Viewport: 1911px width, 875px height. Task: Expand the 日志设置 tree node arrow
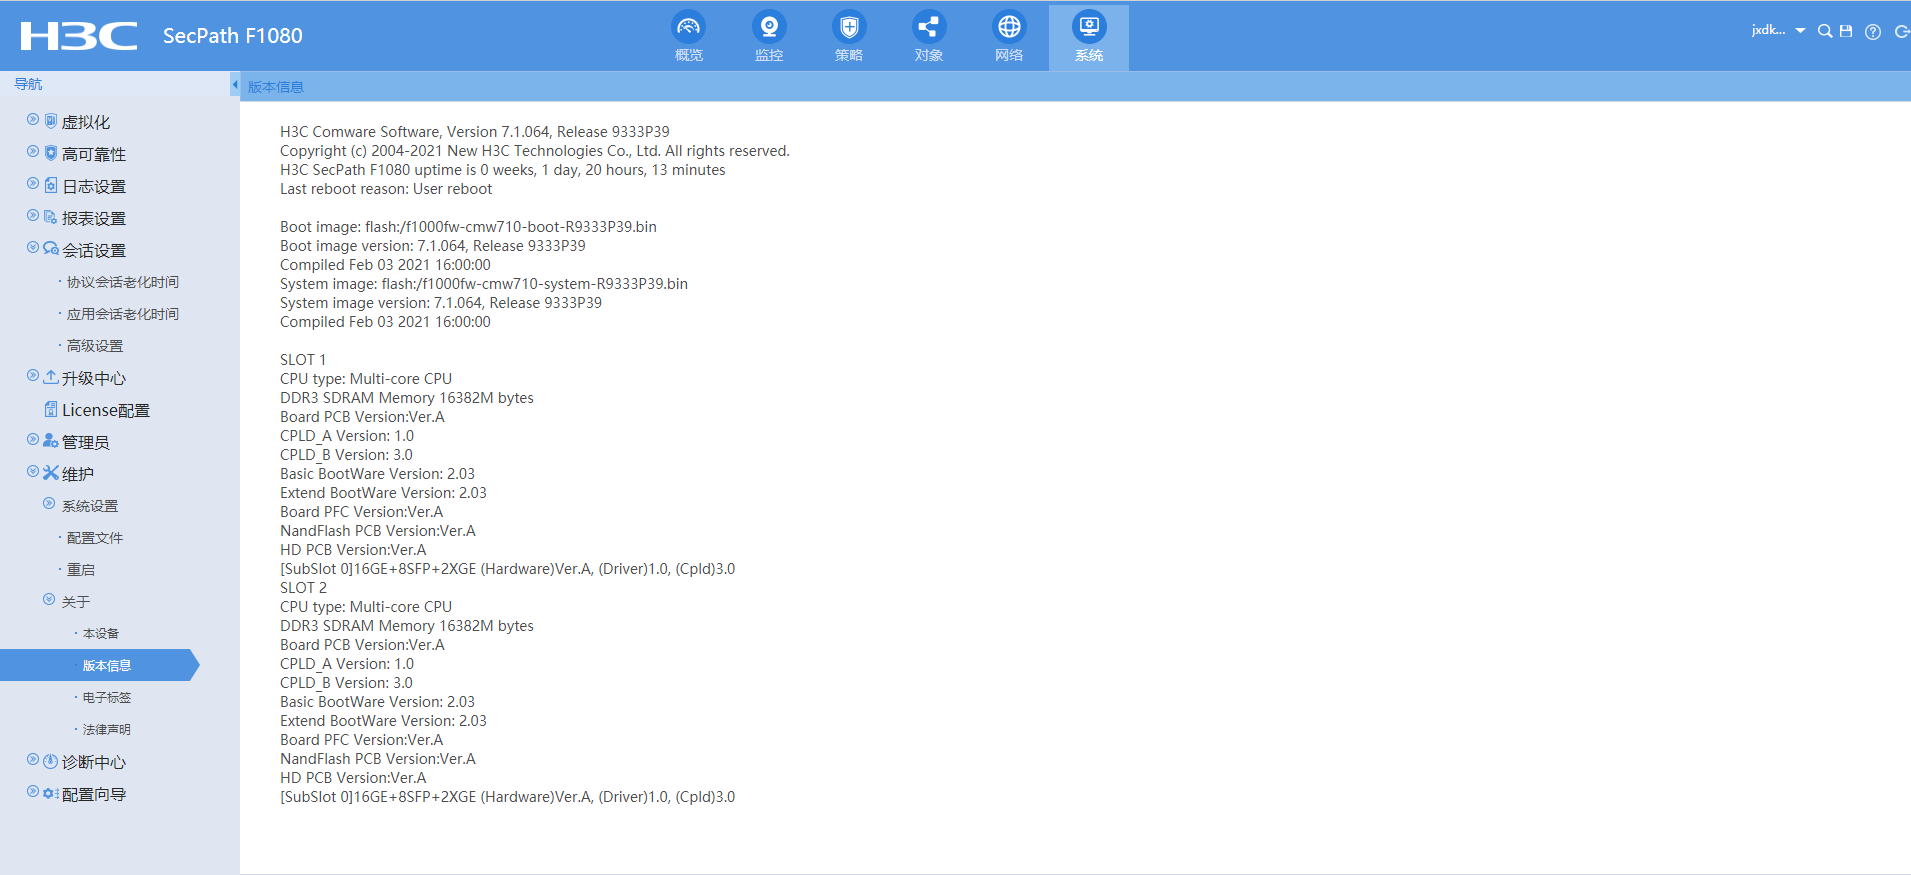(x=33, y=184)
